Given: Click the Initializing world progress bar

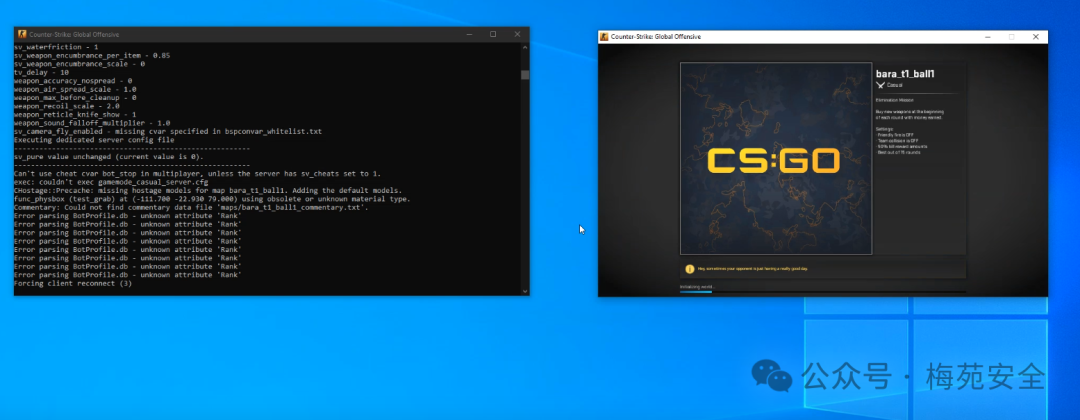Looking at the screenshot, I should [x=822, y=292].
